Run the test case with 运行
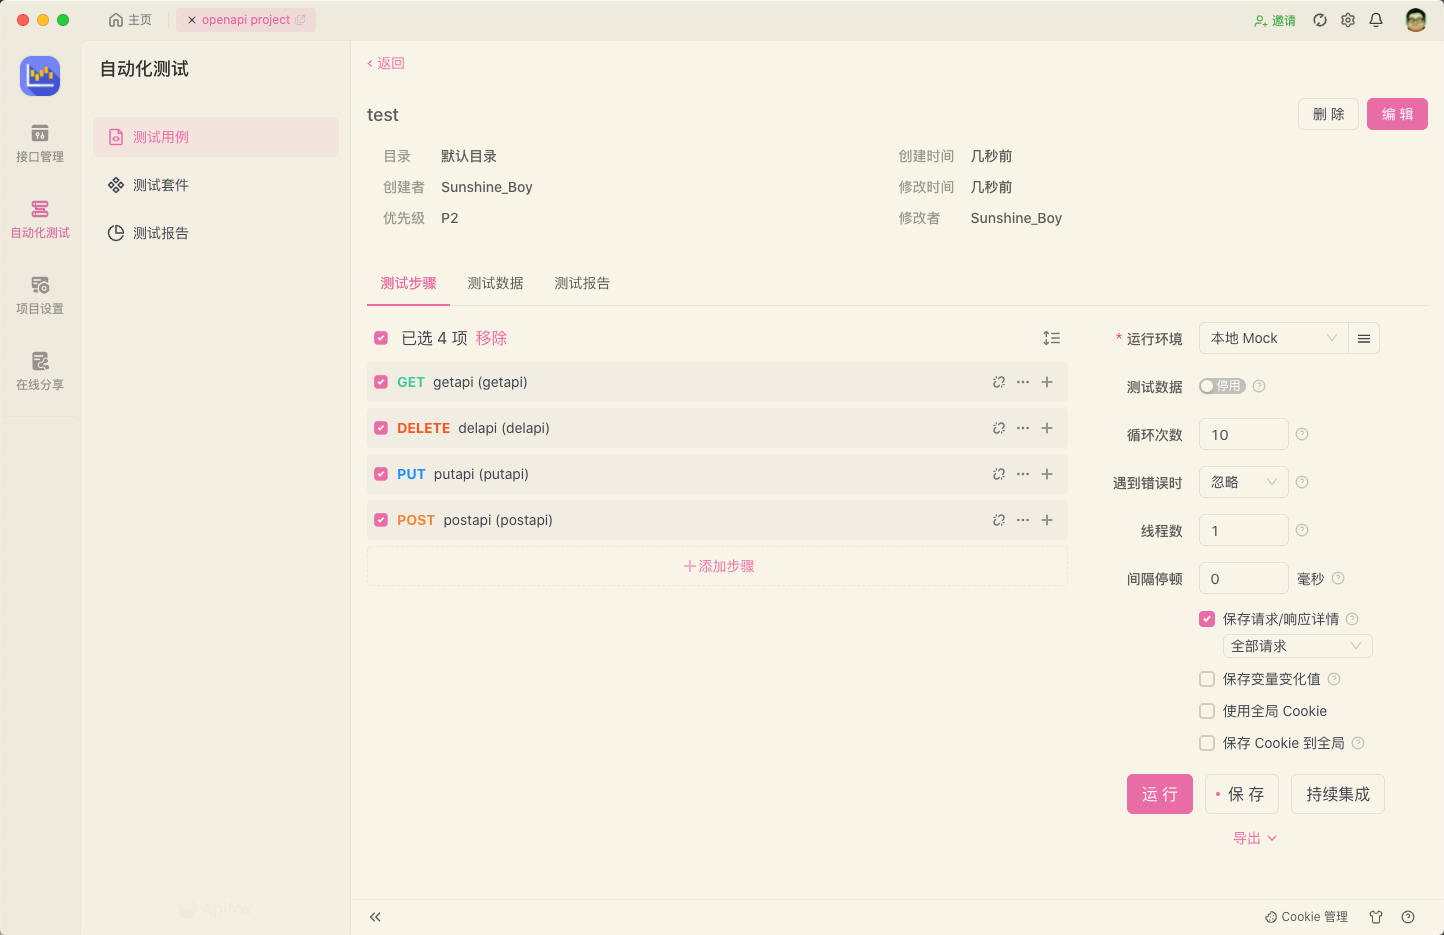 pyautogui.click(x=1159, y=793)
